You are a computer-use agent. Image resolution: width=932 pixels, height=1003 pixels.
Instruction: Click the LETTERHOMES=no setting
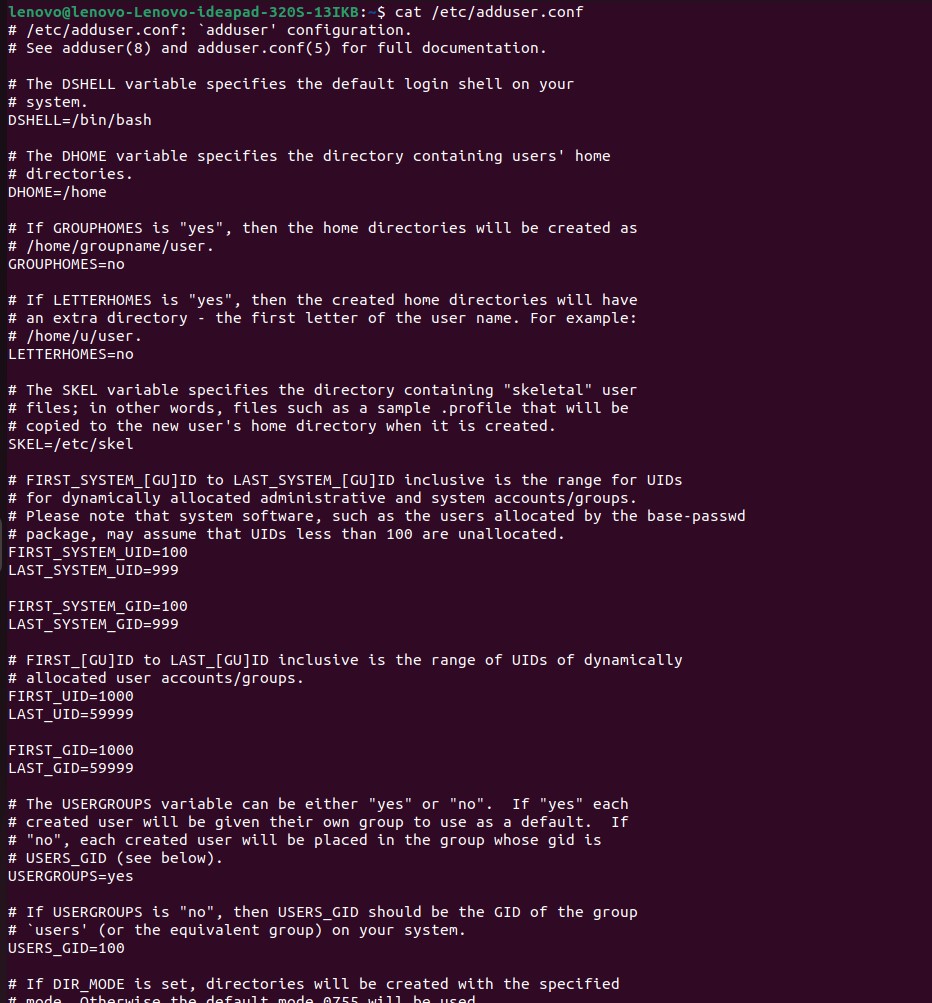(x=71, y=354)
